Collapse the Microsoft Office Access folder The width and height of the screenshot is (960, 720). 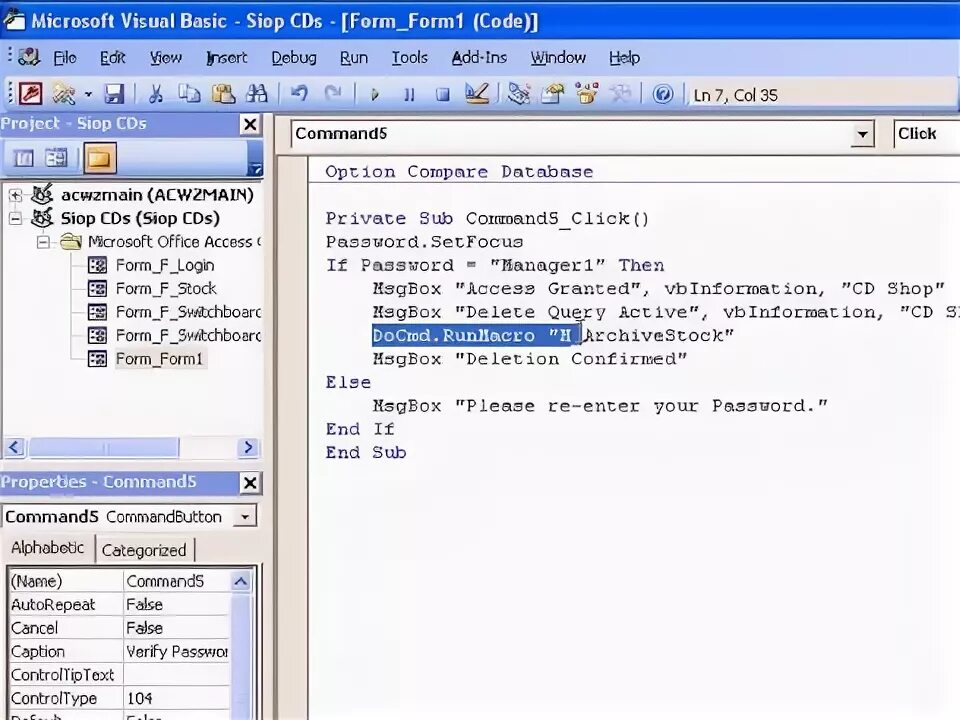tap(43, 242)
